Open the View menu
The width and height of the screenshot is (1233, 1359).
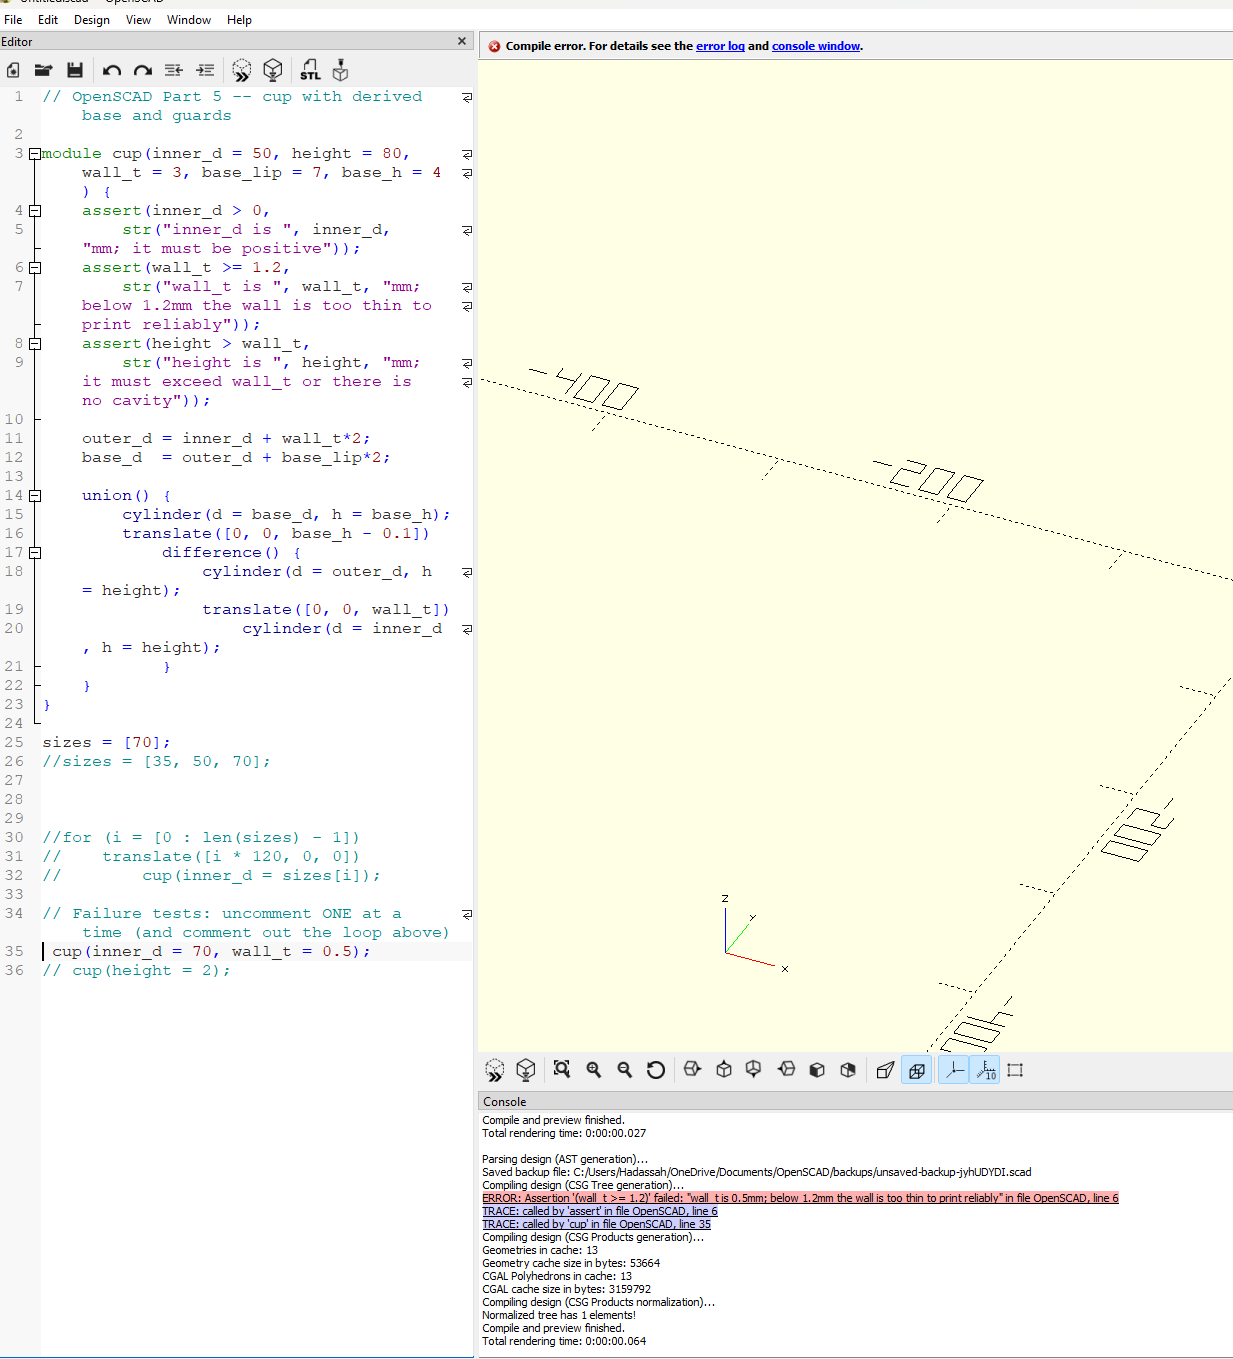pos(138,20)
